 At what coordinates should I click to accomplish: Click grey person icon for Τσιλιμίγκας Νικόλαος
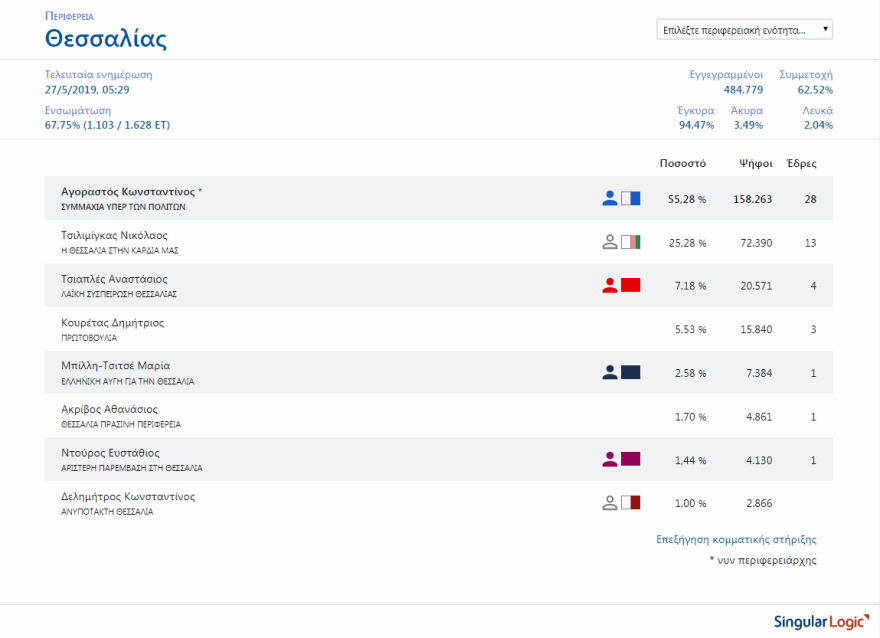[x=610, y=242]
